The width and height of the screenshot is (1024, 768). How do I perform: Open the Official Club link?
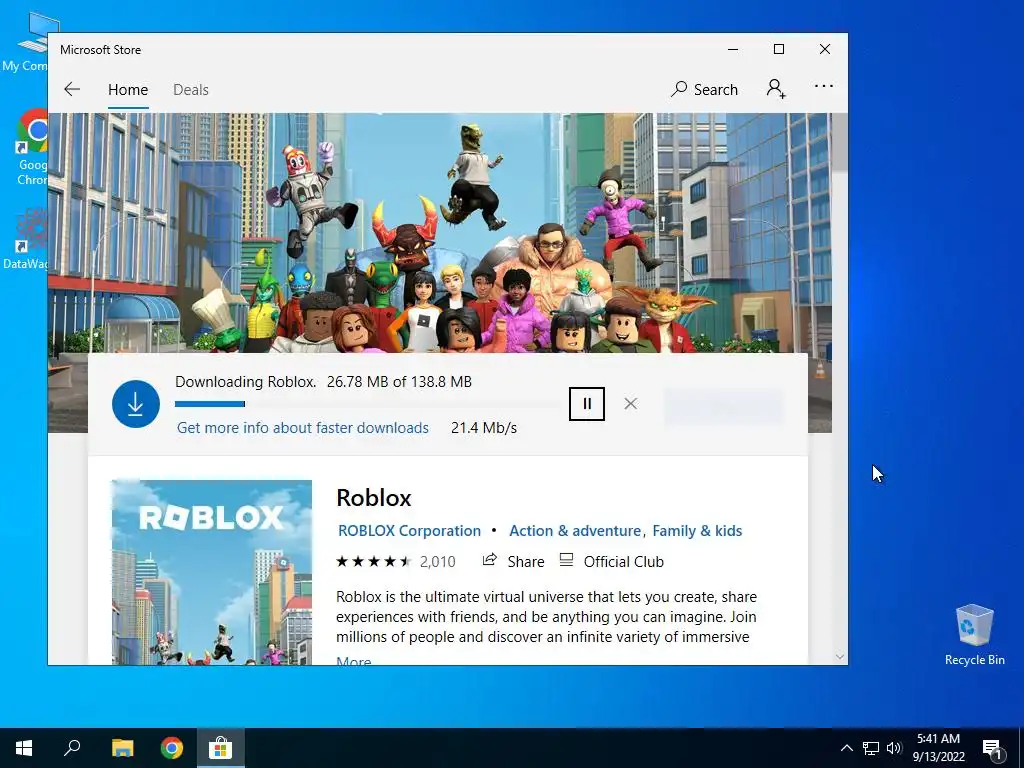pyautogui.click(x=612, y=562)
